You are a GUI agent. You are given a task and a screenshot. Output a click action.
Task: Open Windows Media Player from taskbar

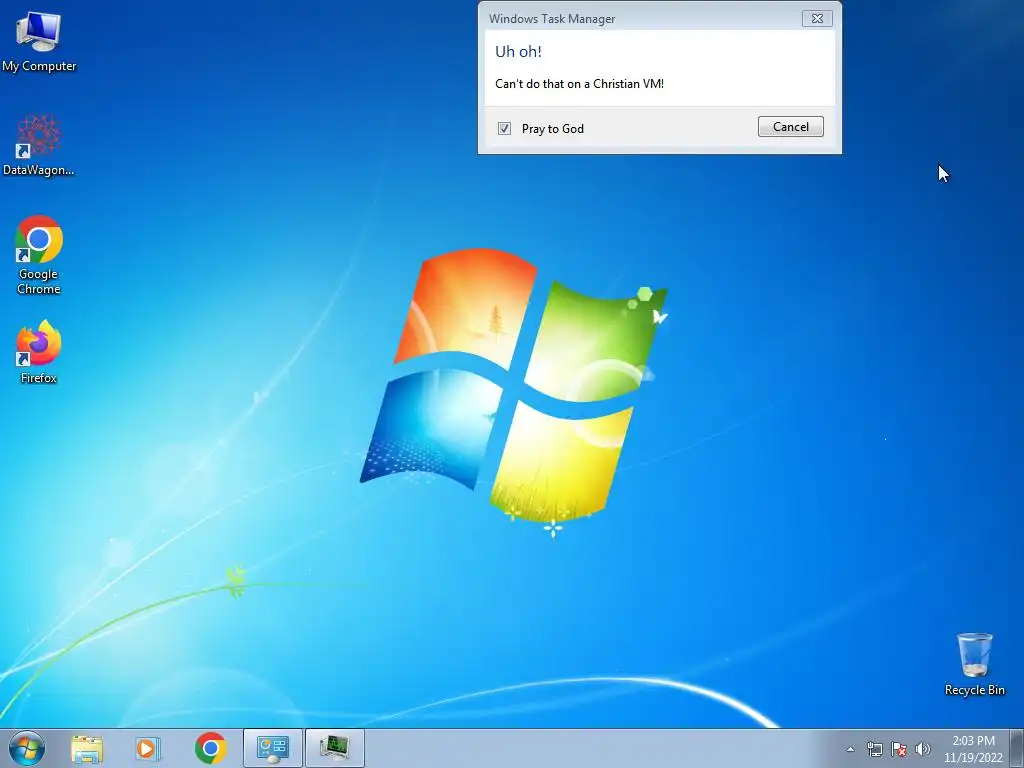point(148,749)
